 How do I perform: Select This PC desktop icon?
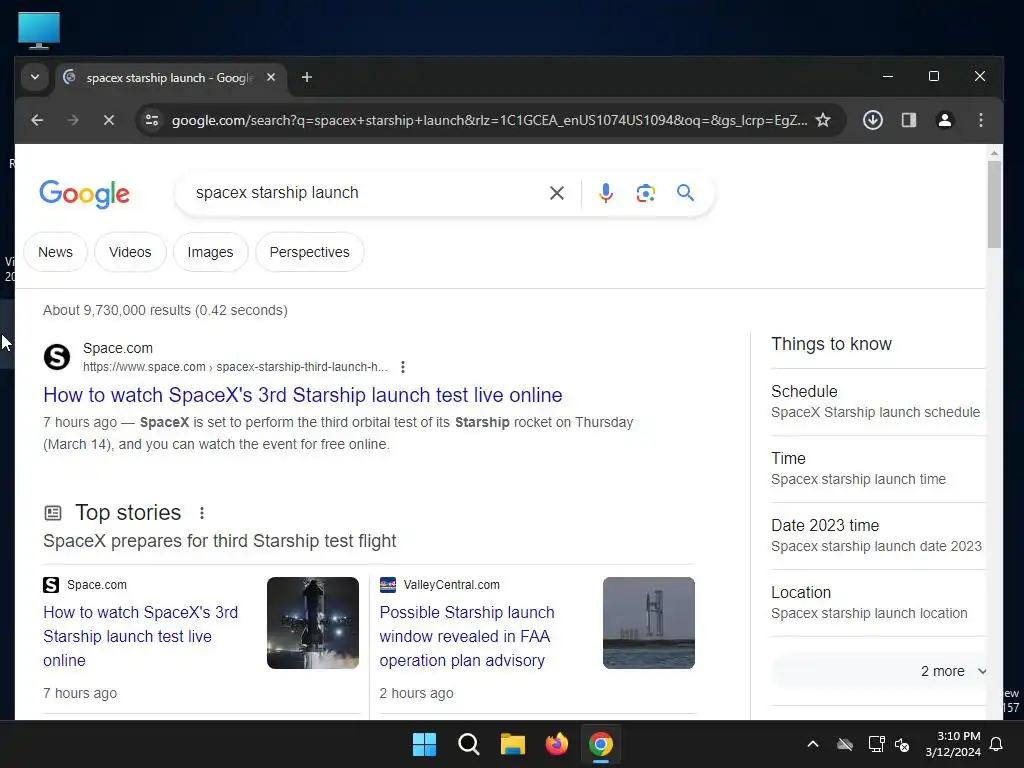click(39, 30)
